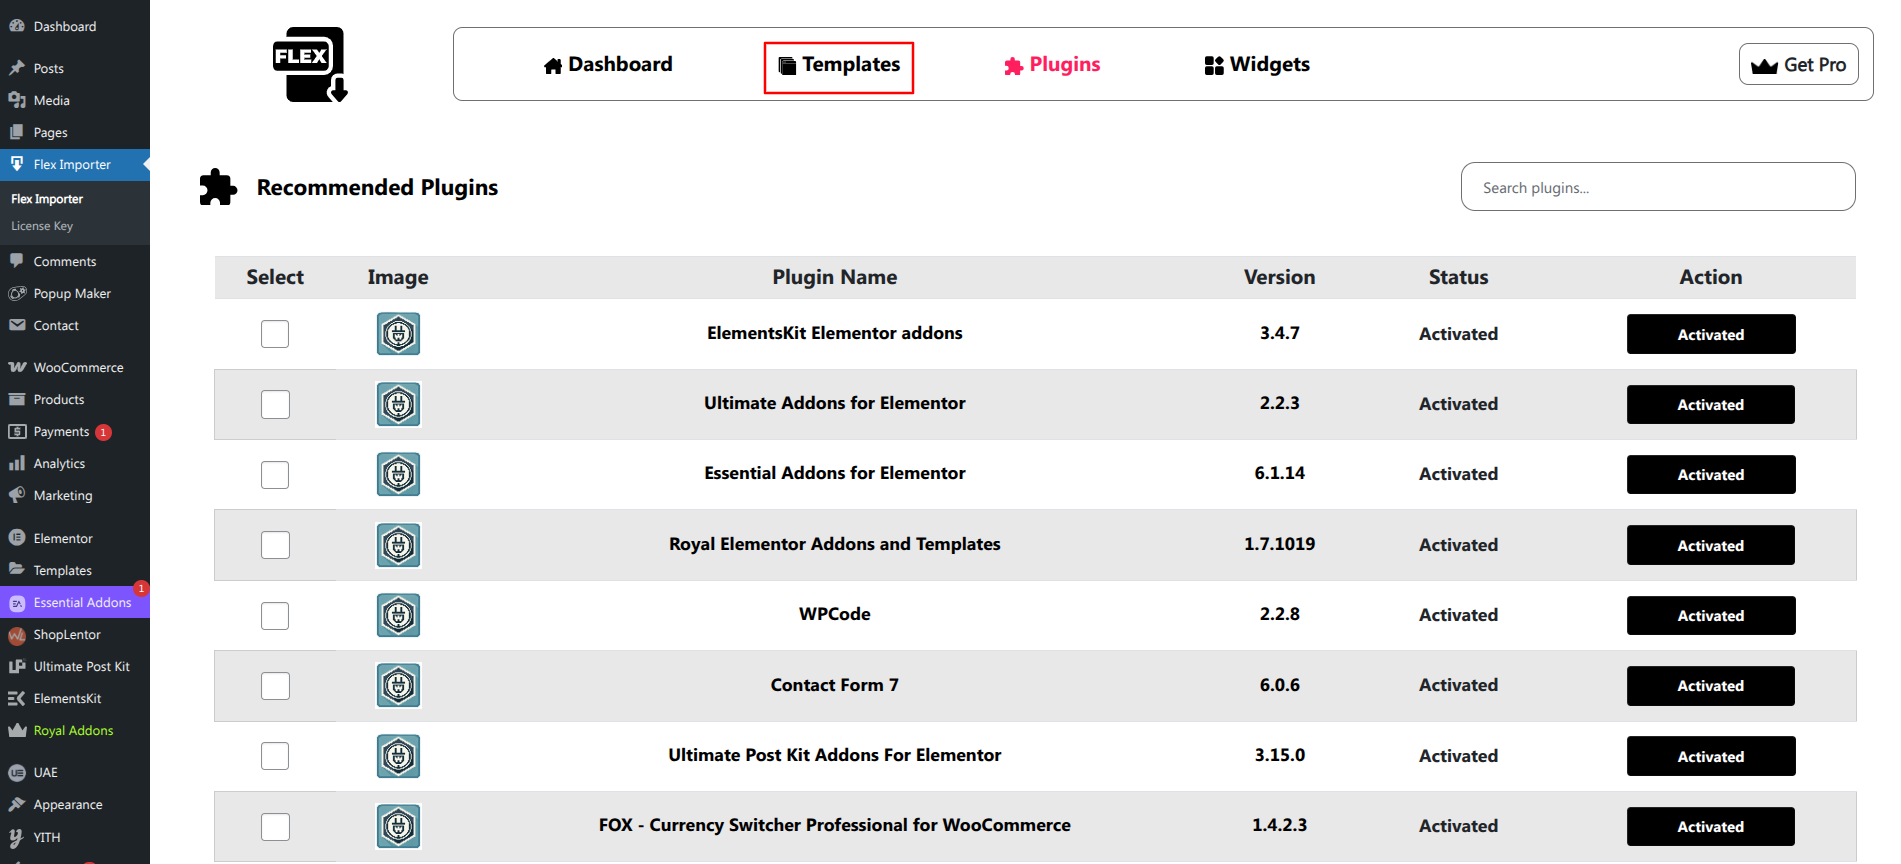Click the FOX Currency Switcher plugin image

pos(398,826)
